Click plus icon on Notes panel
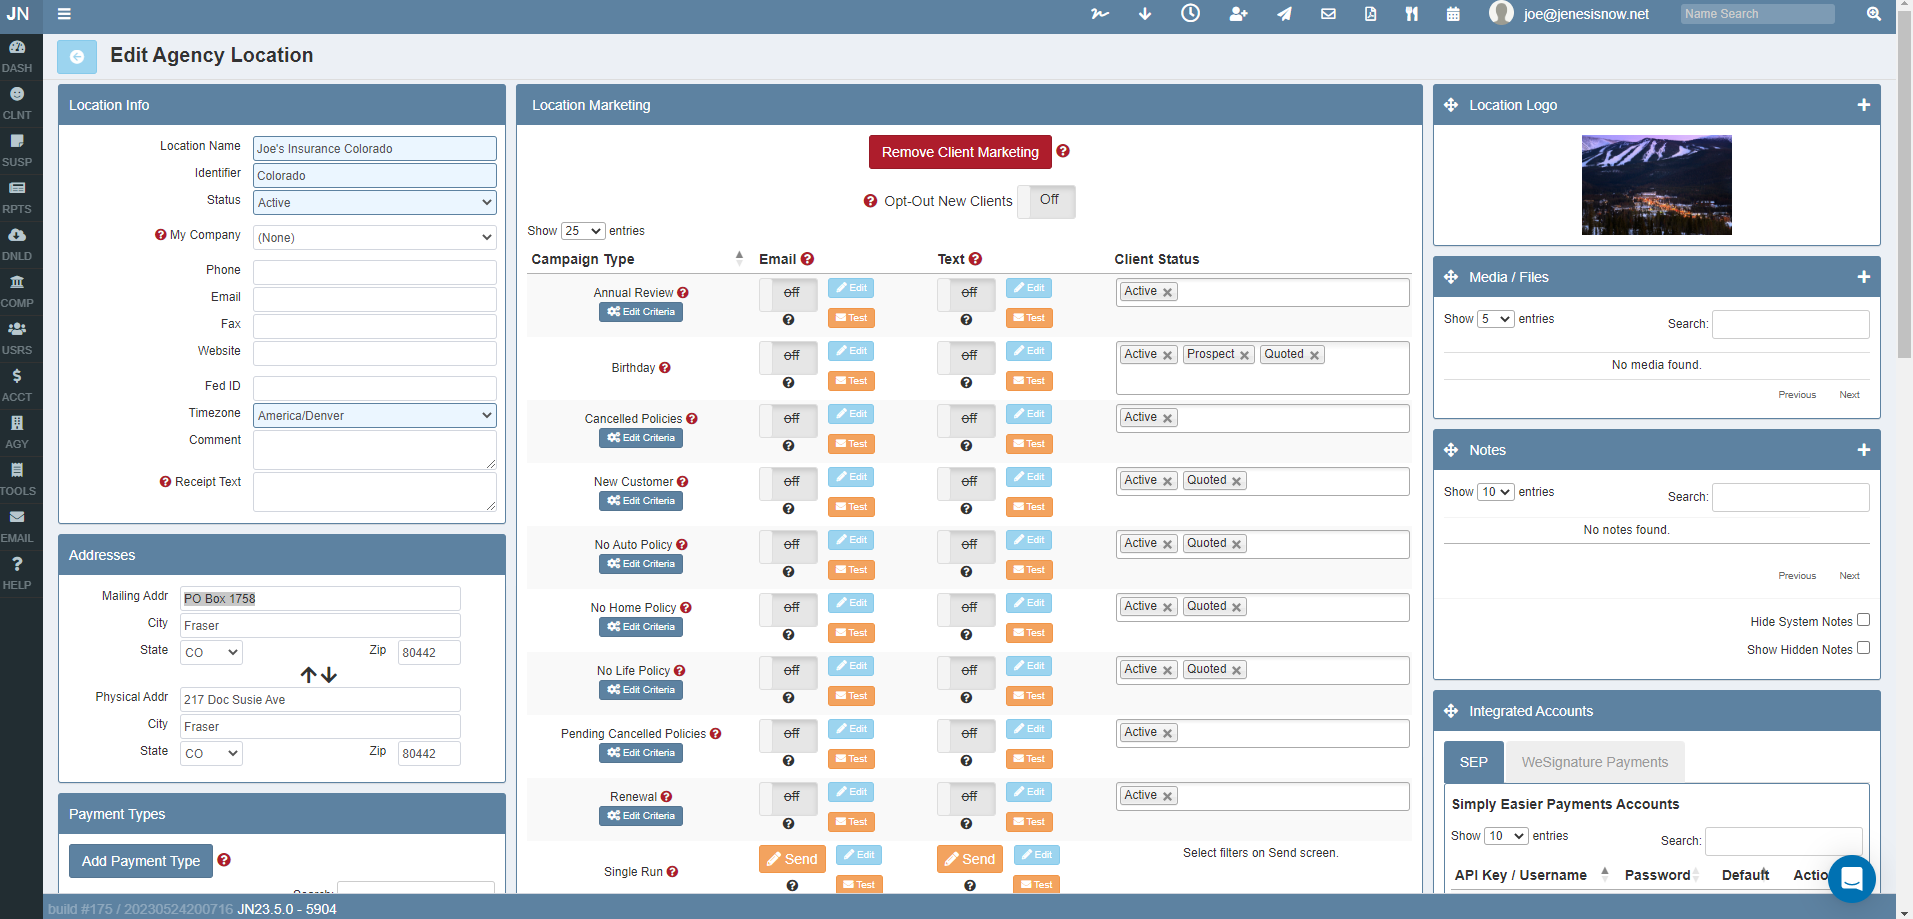The width and height of the screenshot is (1913, 919). [1863, 450]
